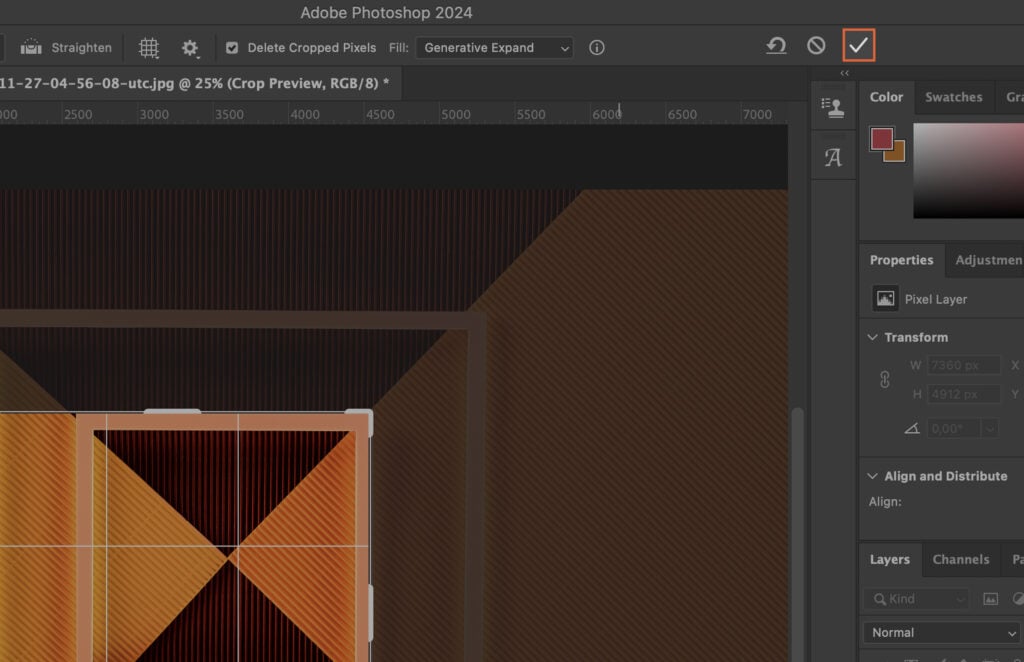
Task: Collapse the Transform section
Action: [872, 337]
